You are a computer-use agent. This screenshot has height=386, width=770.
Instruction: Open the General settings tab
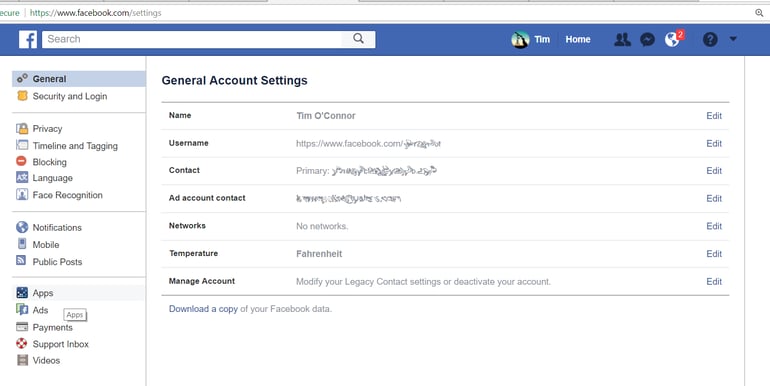(79, 79)
